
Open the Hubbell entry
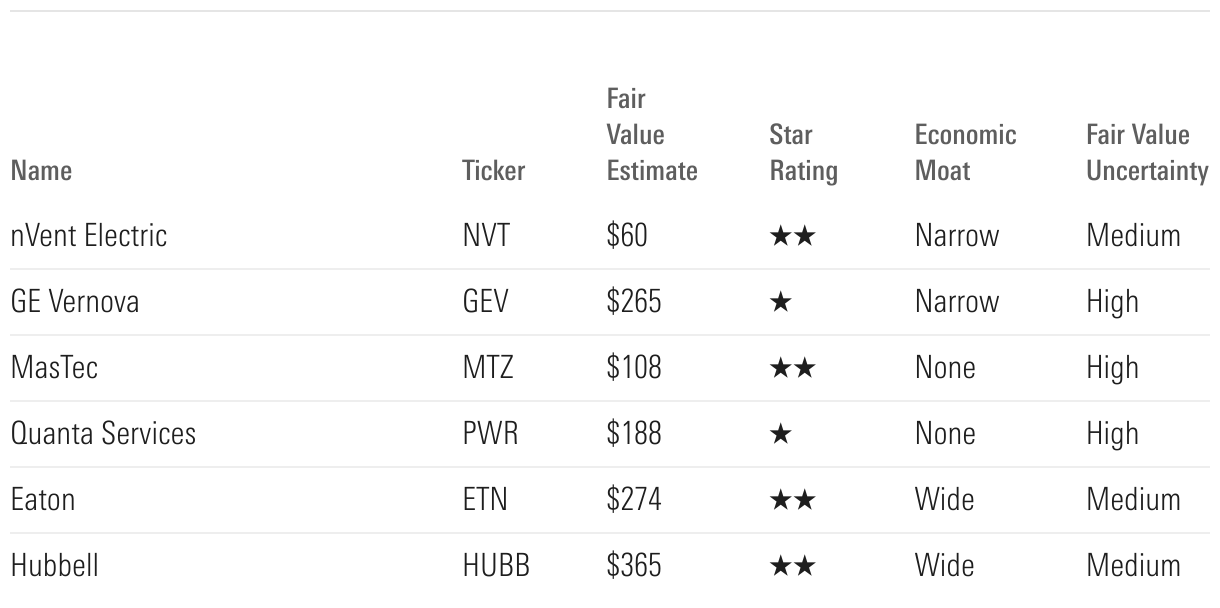tap(54, 566)
